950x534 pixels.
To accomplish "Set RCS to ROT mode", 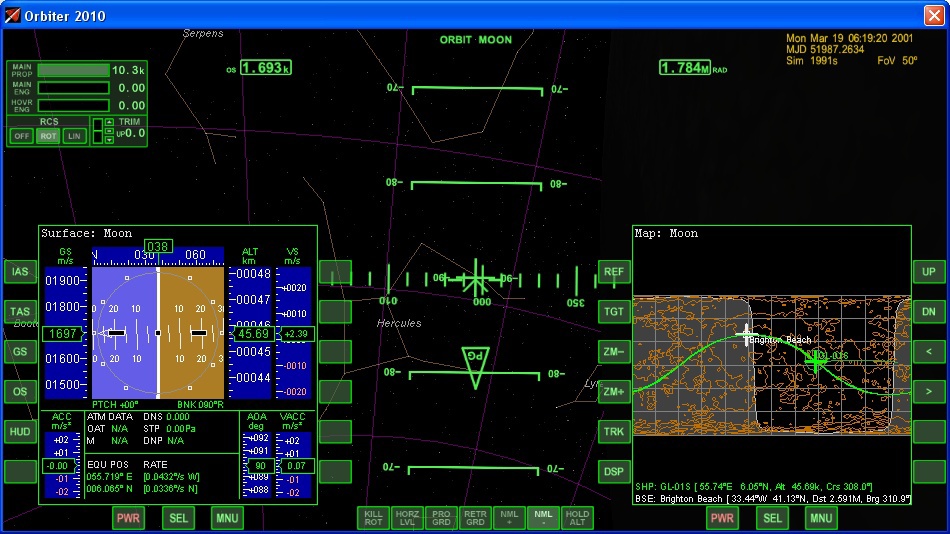I will [48, 136].
